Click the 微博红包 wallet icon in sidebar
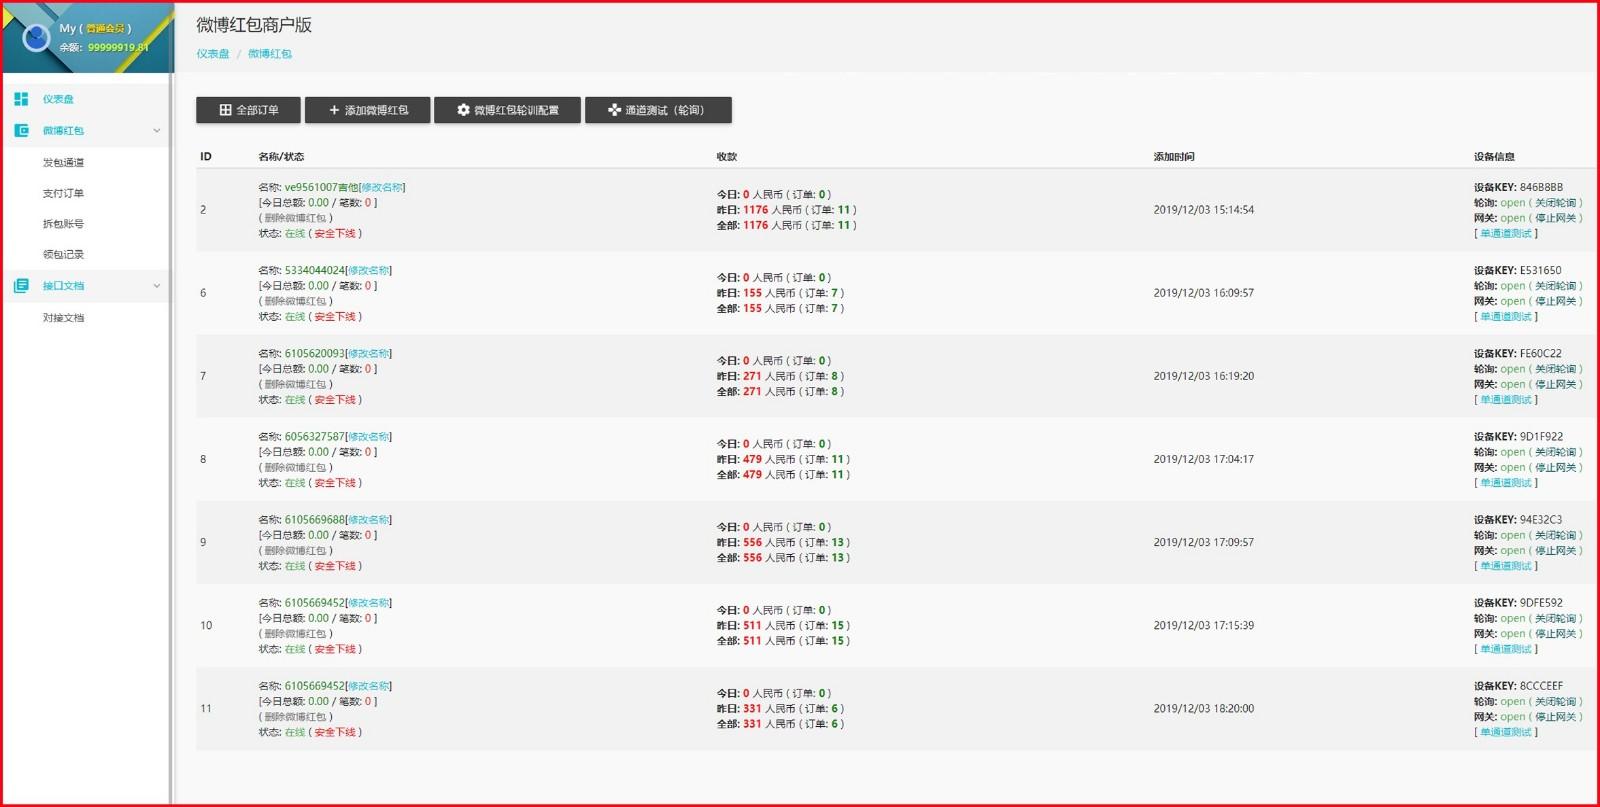 coord(21,130)
